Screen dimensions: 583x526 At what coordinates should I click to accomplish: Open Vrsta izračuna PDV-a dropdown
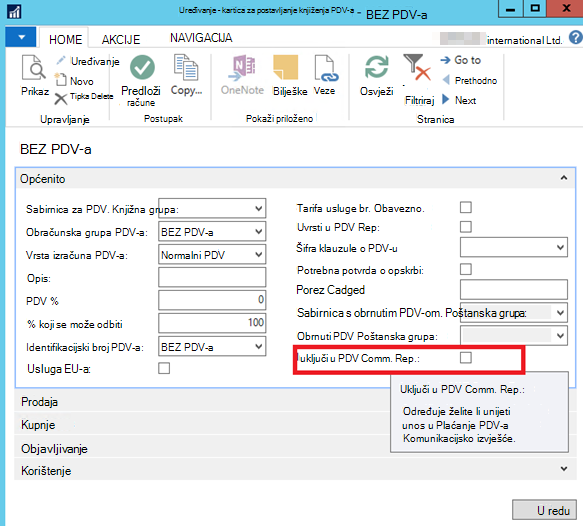pos(212,255)
